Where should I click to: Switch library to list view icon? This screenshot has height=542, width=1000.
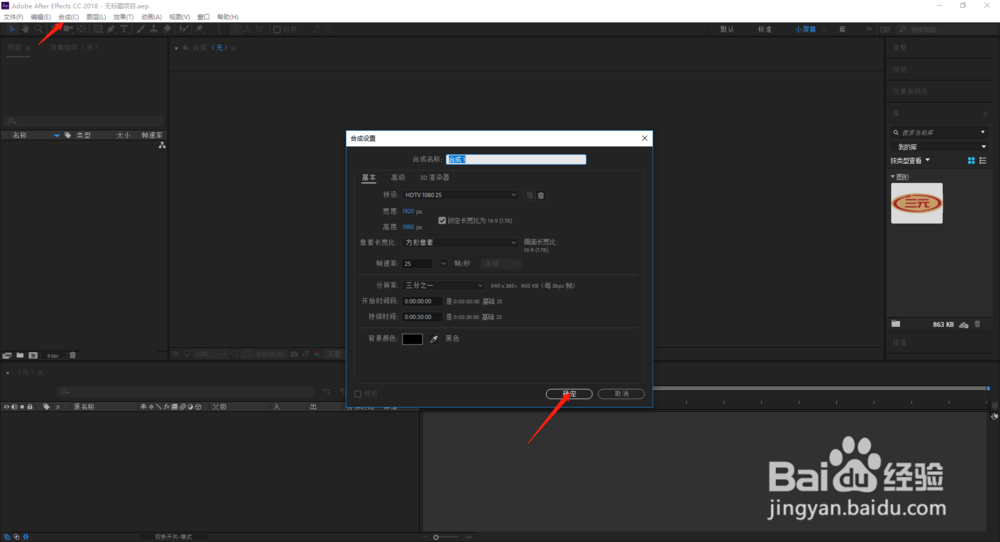[983, 161]
